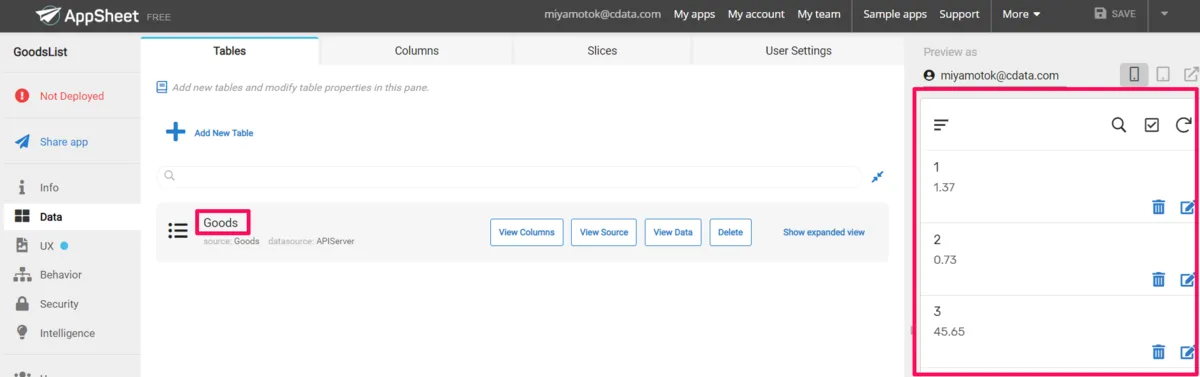Select phone preview mode icon

[1134, 74]
